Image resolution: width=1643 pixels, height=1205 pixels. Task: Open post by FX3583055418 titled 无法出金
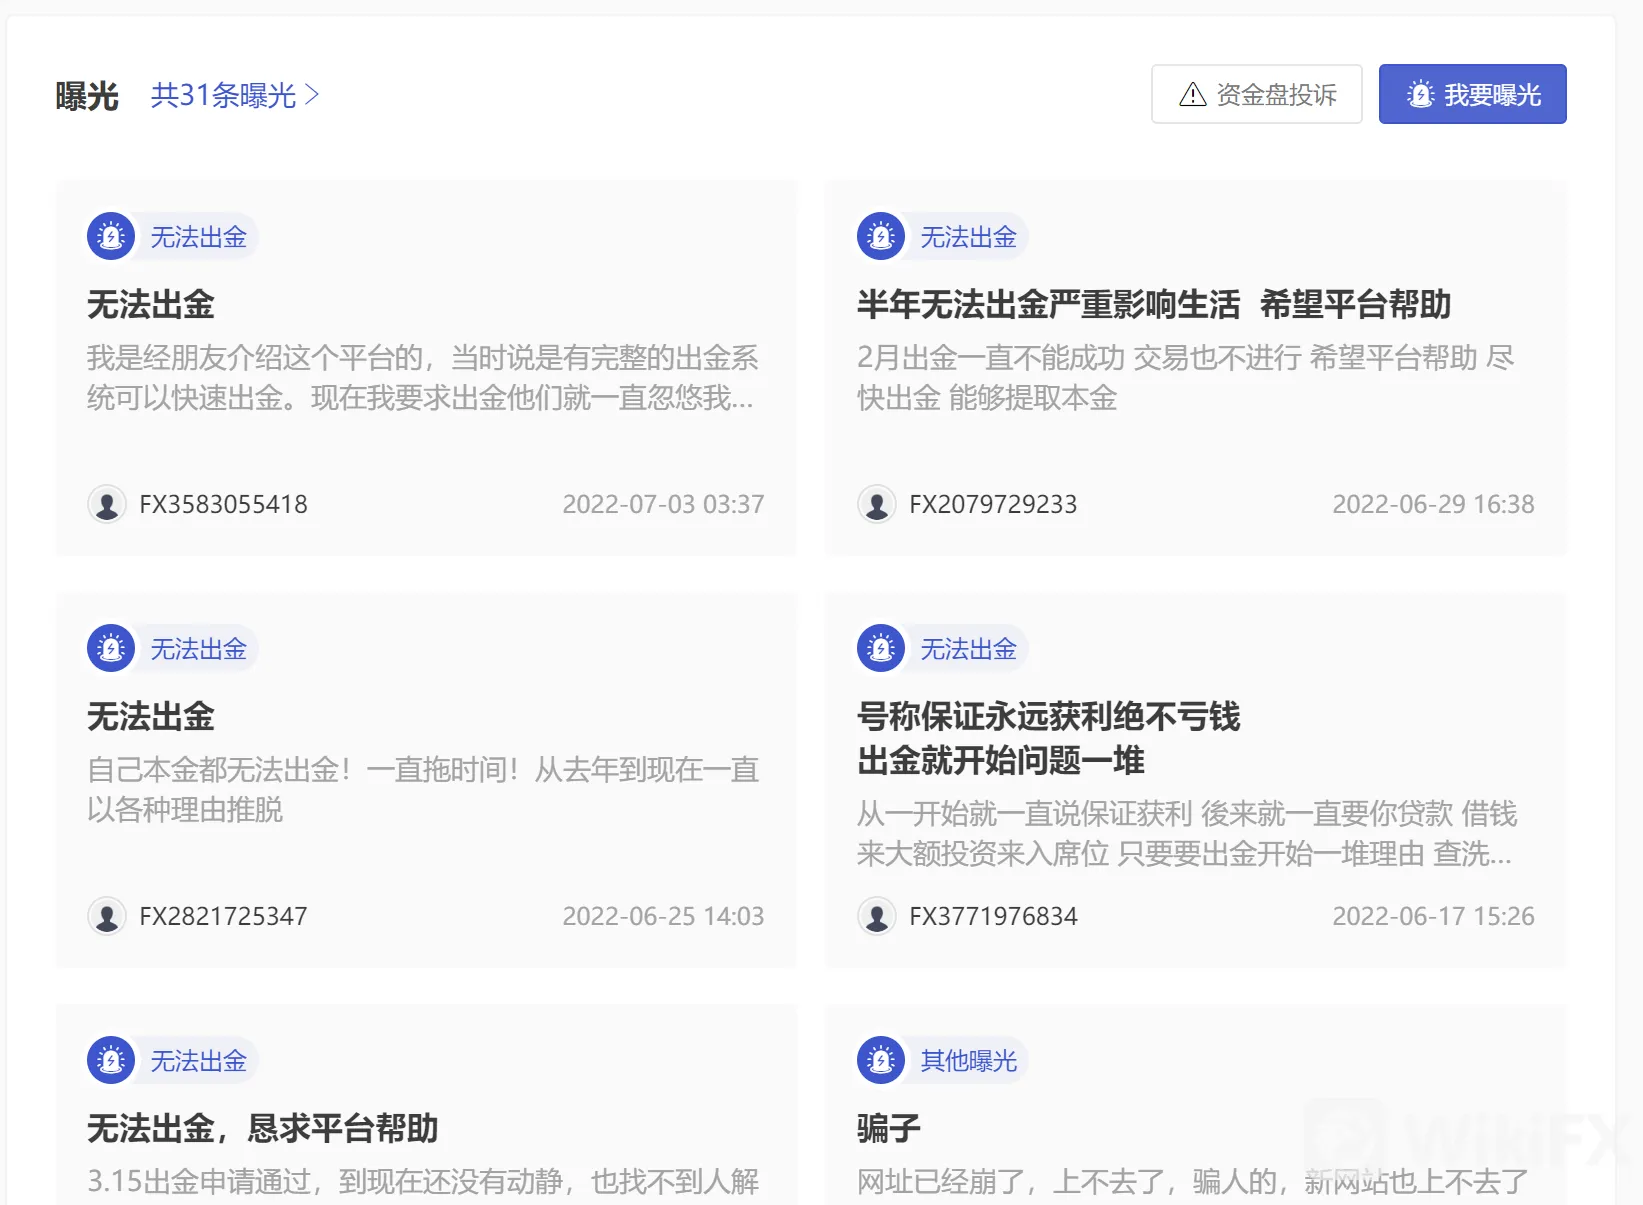pyautogui.click(x=151, y=305)
